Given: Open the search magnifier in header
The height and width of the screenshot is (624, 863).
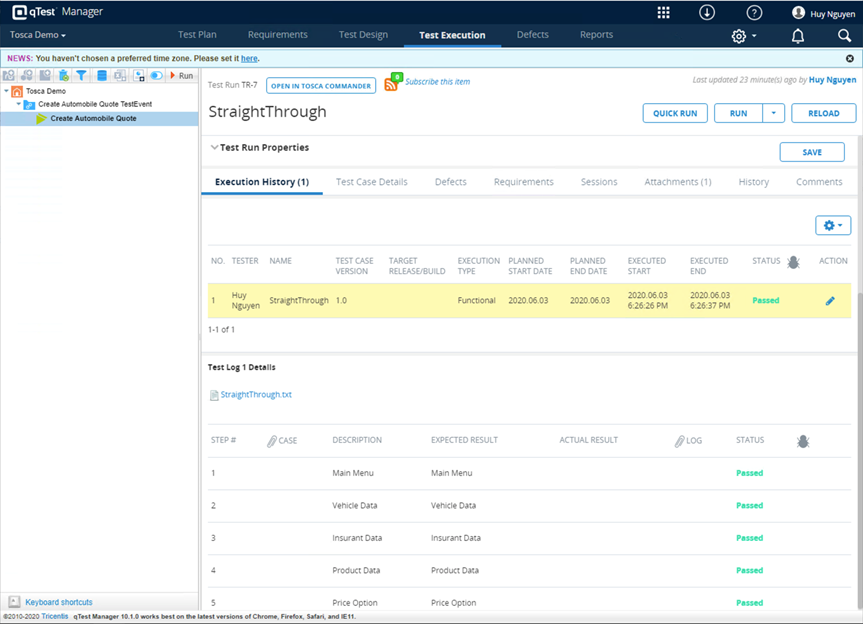Looking at the screenshot, I should click(844, 36).
